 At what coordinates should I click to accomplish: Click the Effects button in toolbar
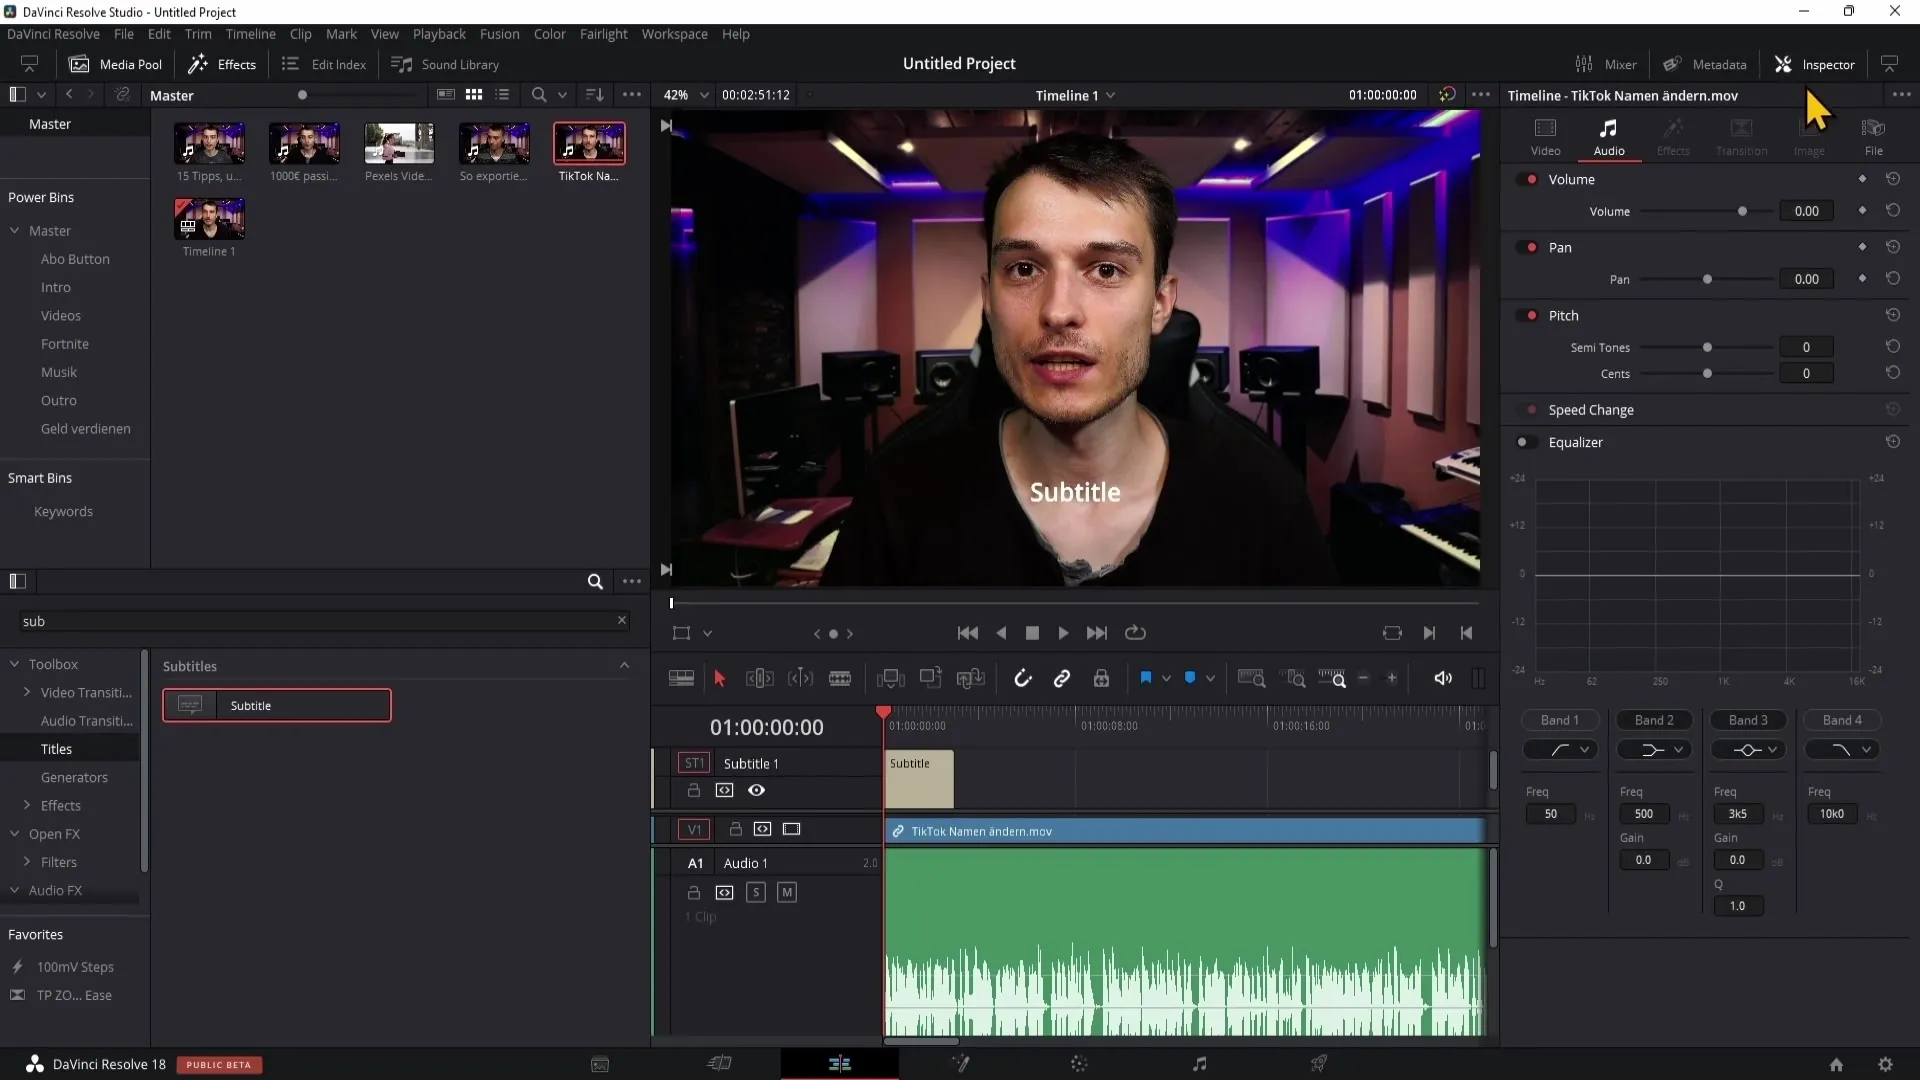(236, 63)
